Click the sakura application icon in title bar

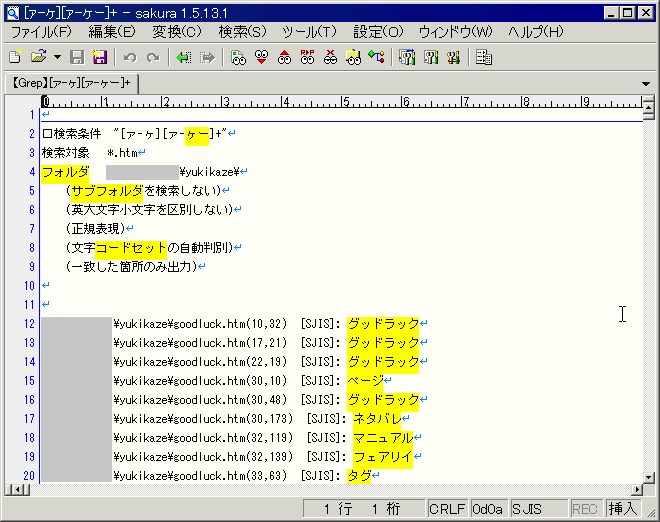13,13
